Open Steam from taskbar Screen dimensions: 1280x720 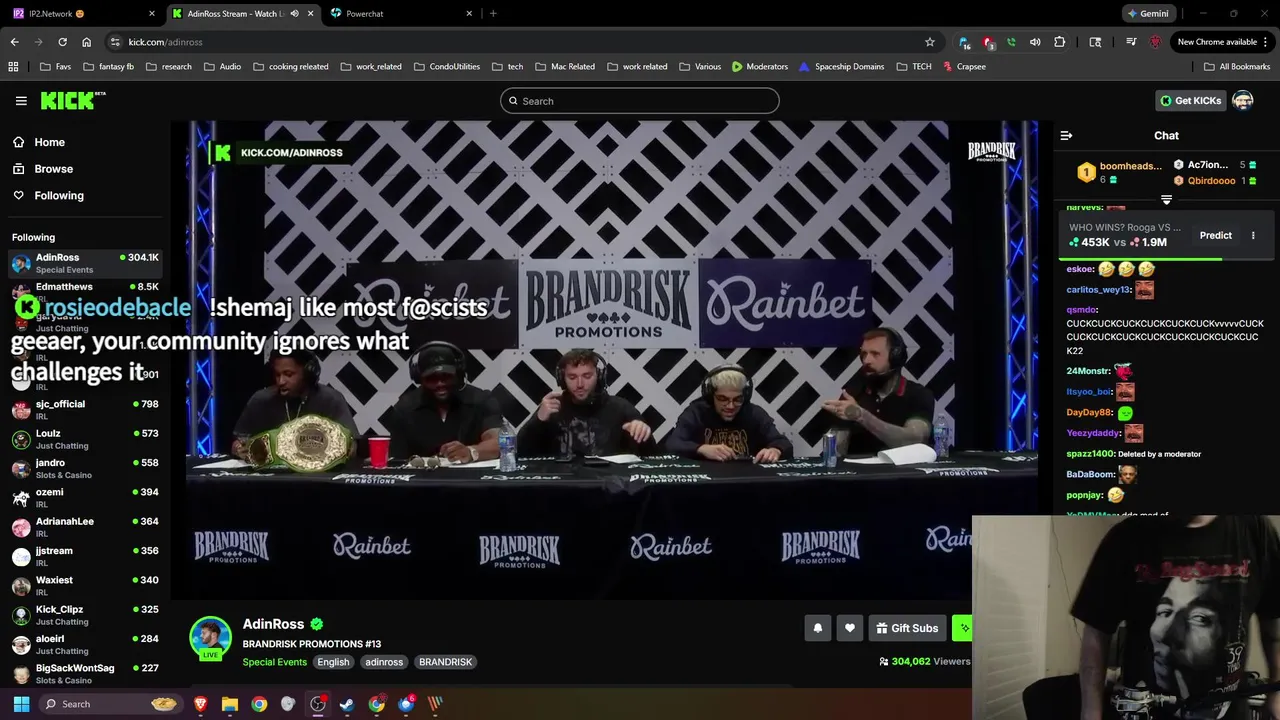coord(347,704)
